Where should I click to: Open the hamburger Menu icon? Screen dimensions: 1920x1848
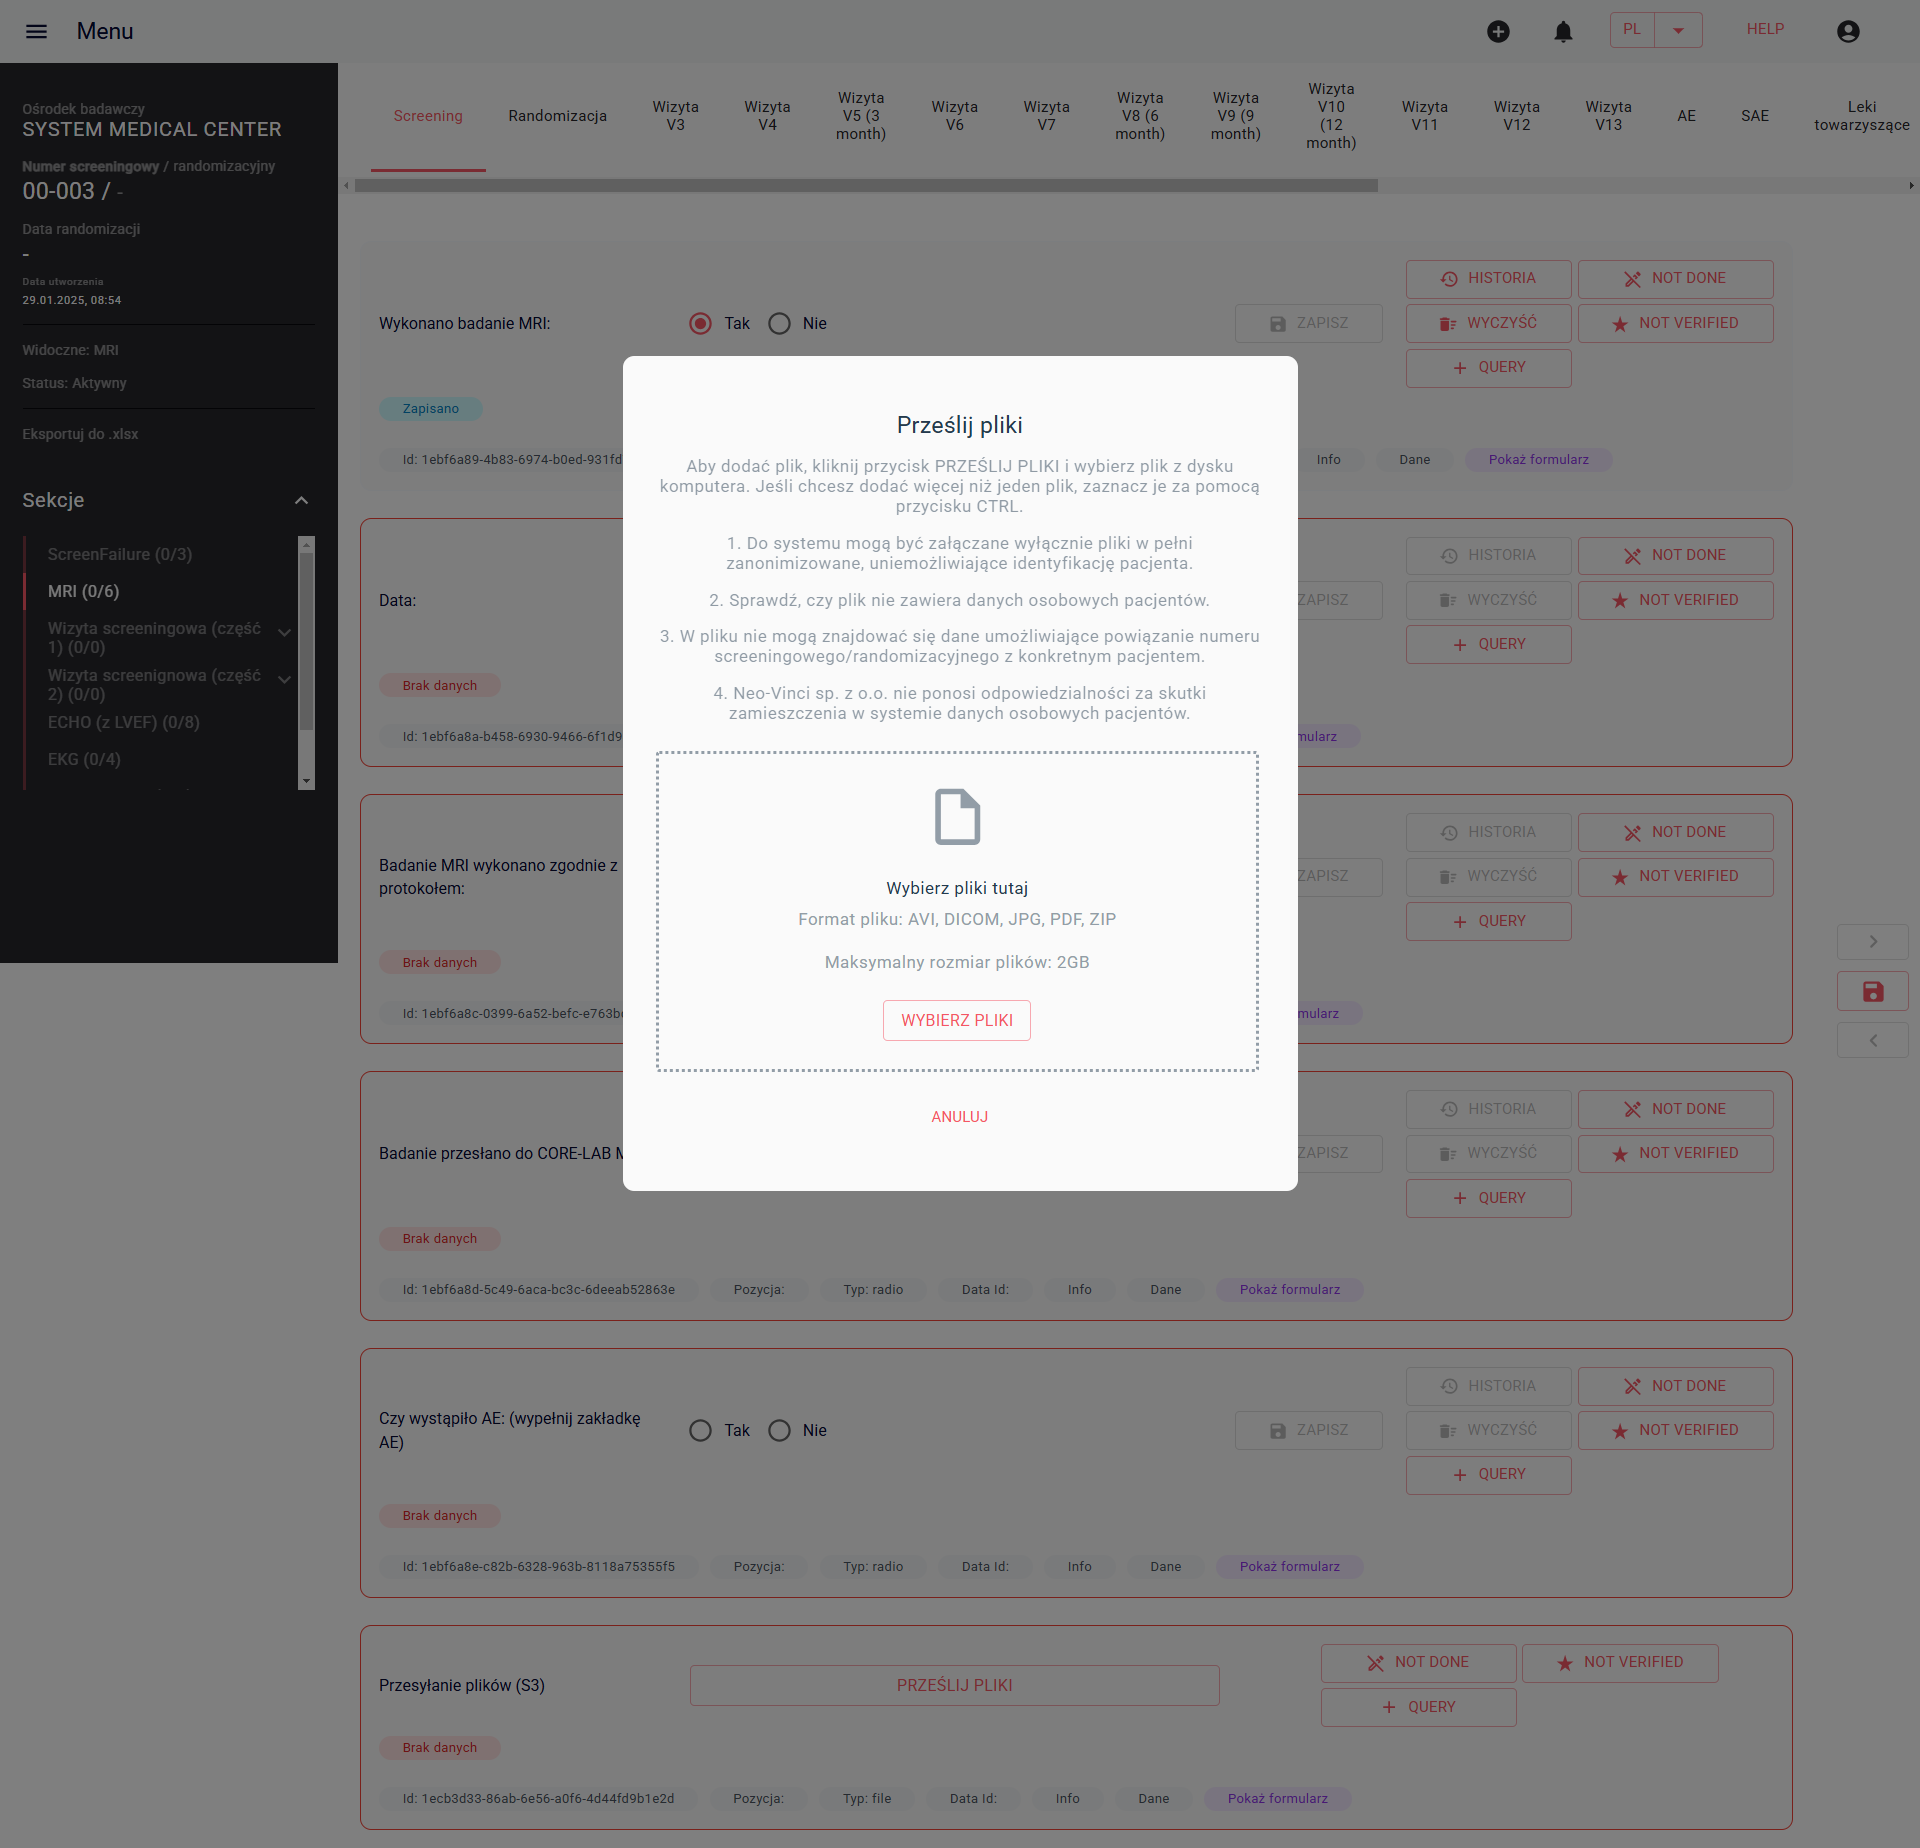(x=36, y=31)
